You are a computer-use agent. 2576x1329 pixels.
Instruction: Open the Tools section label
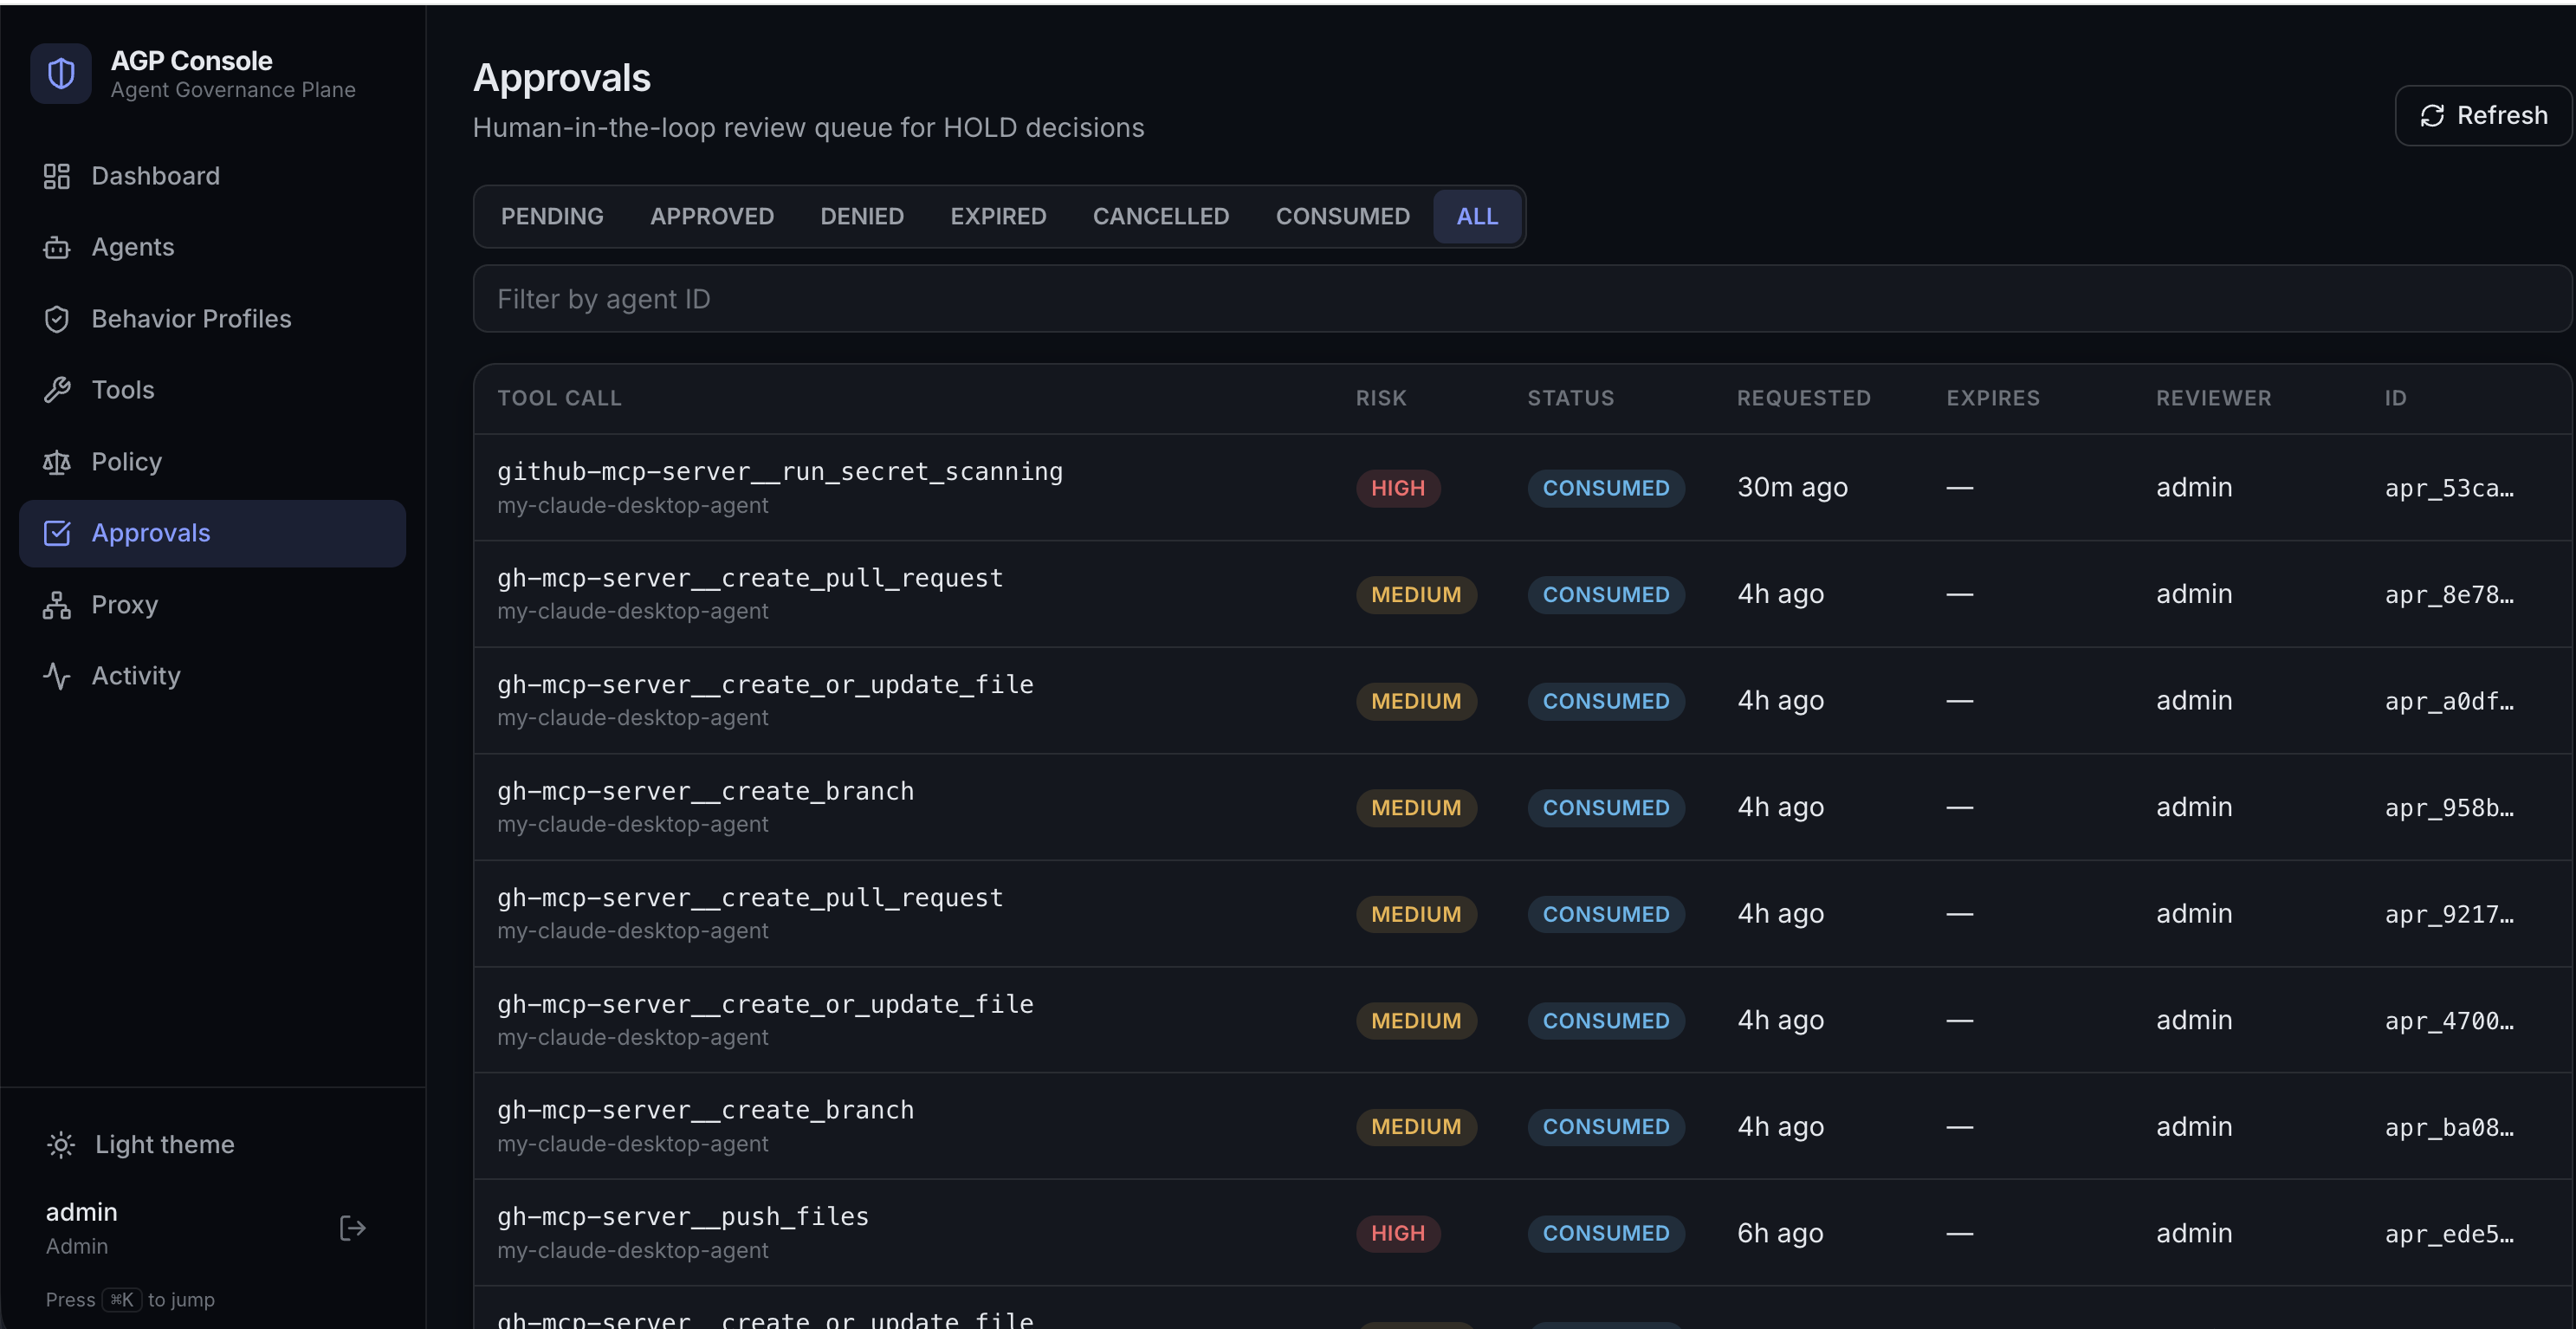[123, 390]
